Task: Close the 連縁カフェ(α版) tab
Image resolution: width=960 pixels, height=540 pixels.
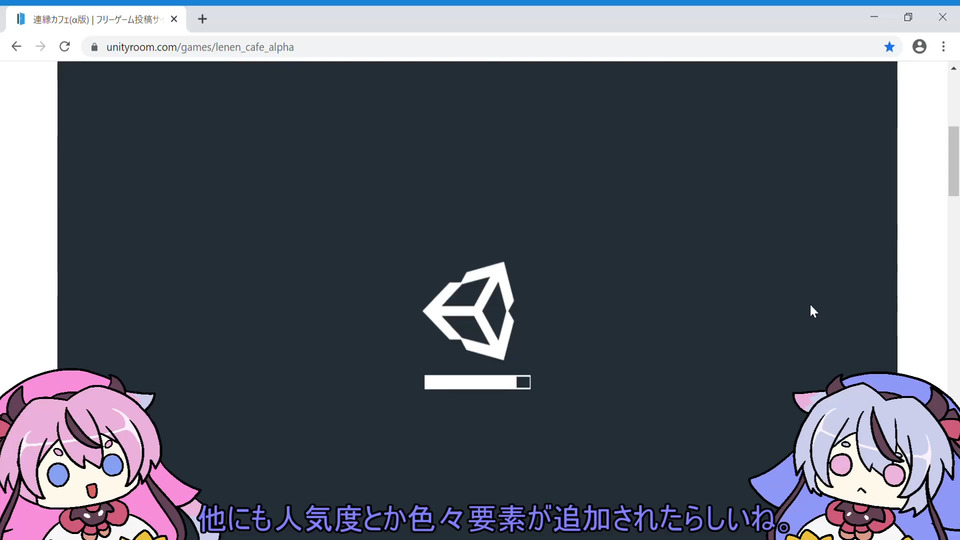Action: tap(174, 19)
